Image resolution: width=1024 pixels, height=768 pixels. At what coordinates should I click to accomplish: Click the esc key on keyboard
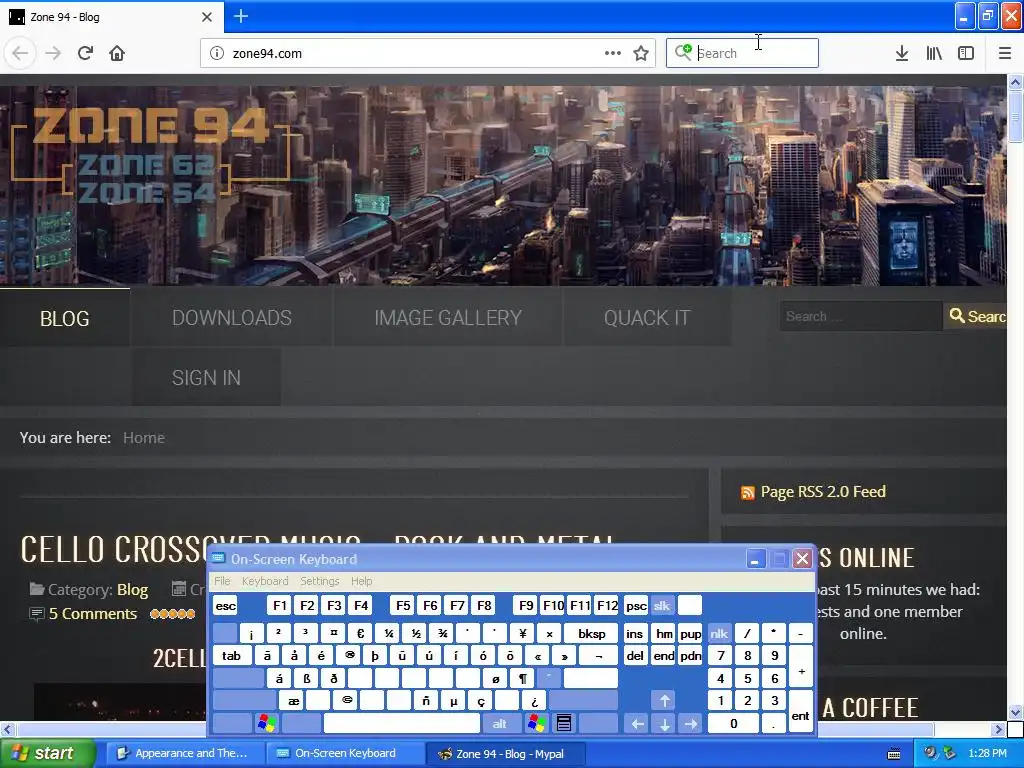pos(225,605)
